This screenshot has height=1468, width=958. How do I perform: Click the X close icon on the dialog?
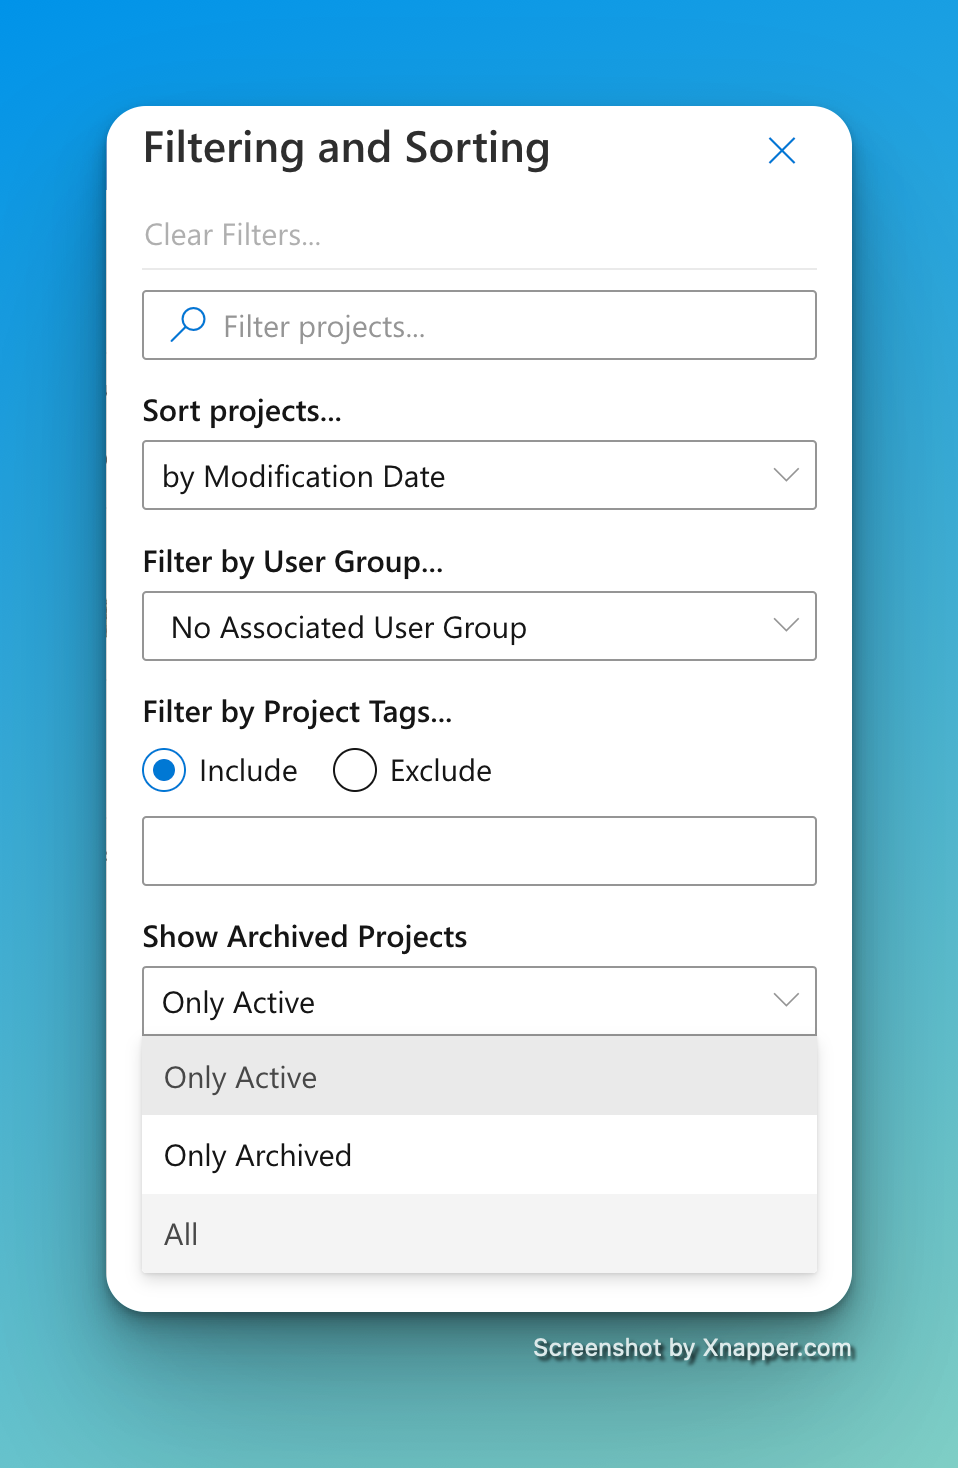[x=781, y=150]
